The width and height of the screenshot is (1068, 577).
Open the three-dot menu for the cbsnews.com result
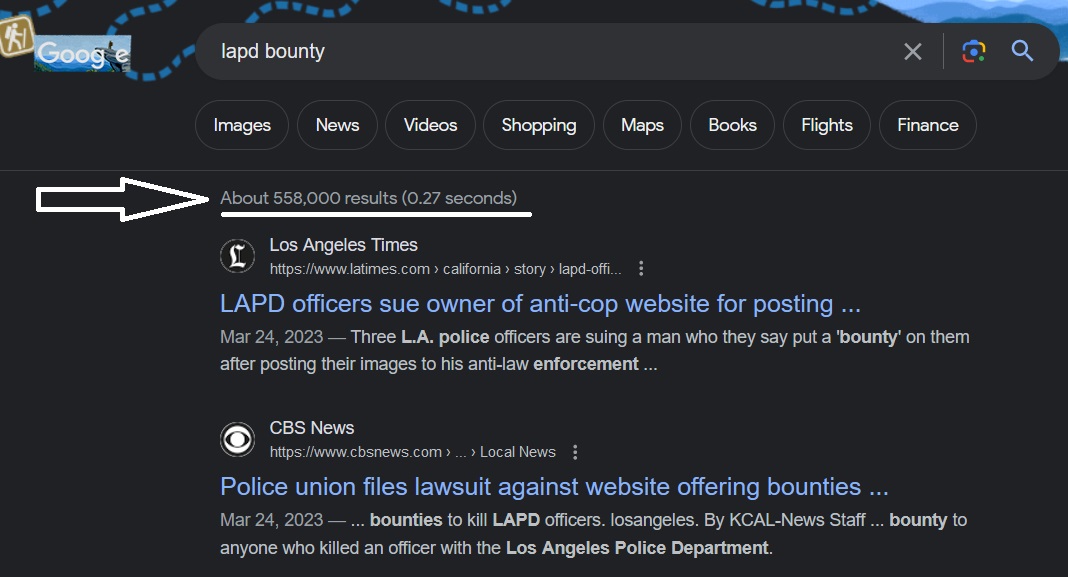(x=576, y=452)
